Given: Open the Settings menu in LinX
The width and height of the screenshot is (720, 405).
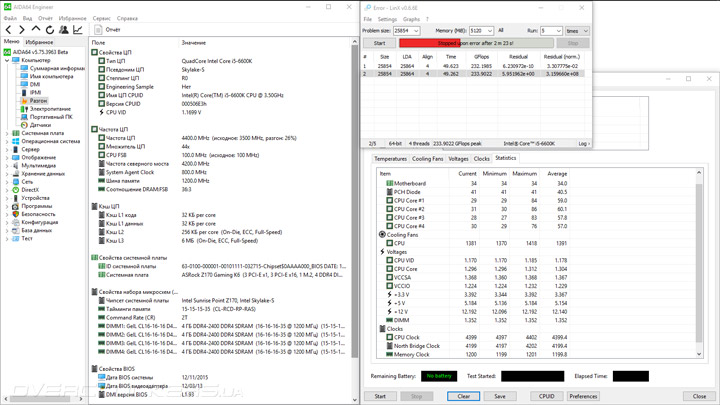Looking at the screenshot, I should 387,19.
